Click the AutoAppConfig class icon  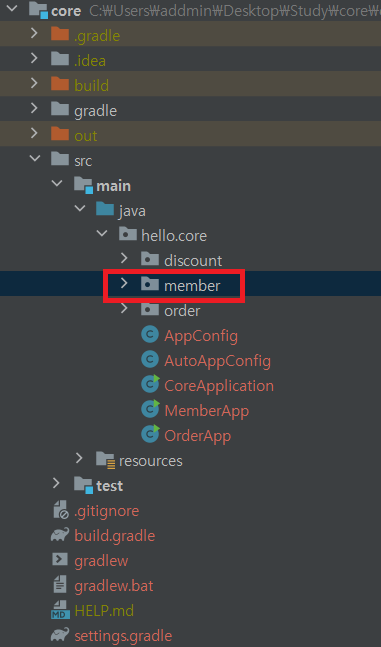click(x=150, y=359)
